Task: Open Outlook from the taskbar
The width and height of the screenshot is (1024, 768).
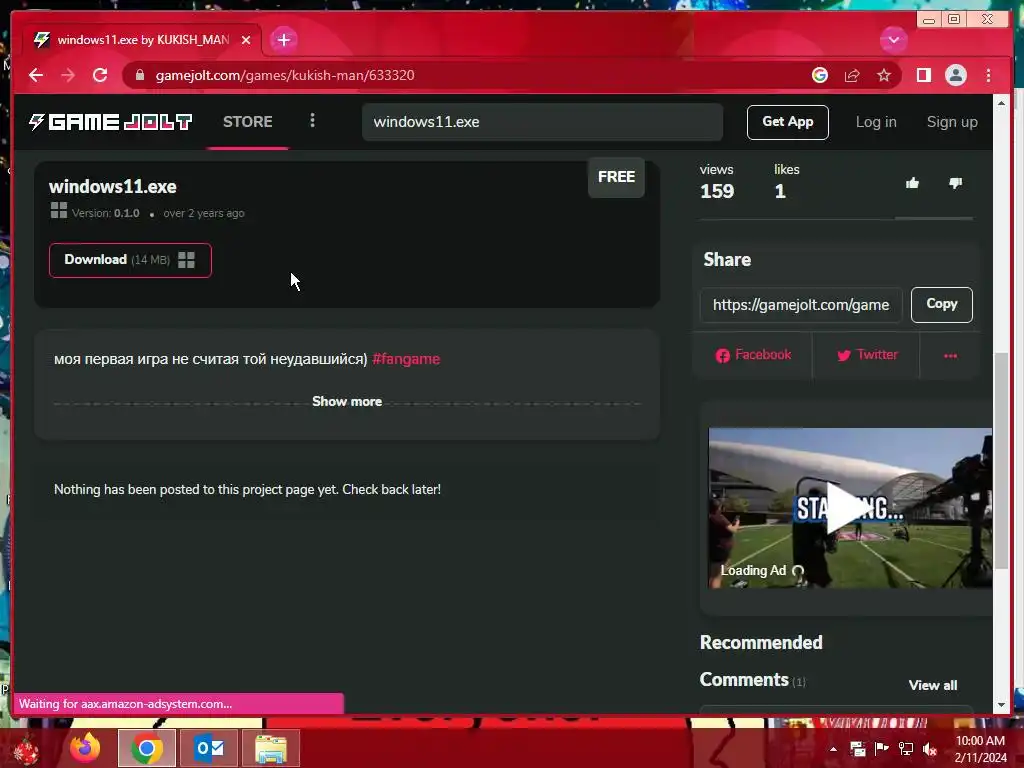Action: (x=209, y=748)
